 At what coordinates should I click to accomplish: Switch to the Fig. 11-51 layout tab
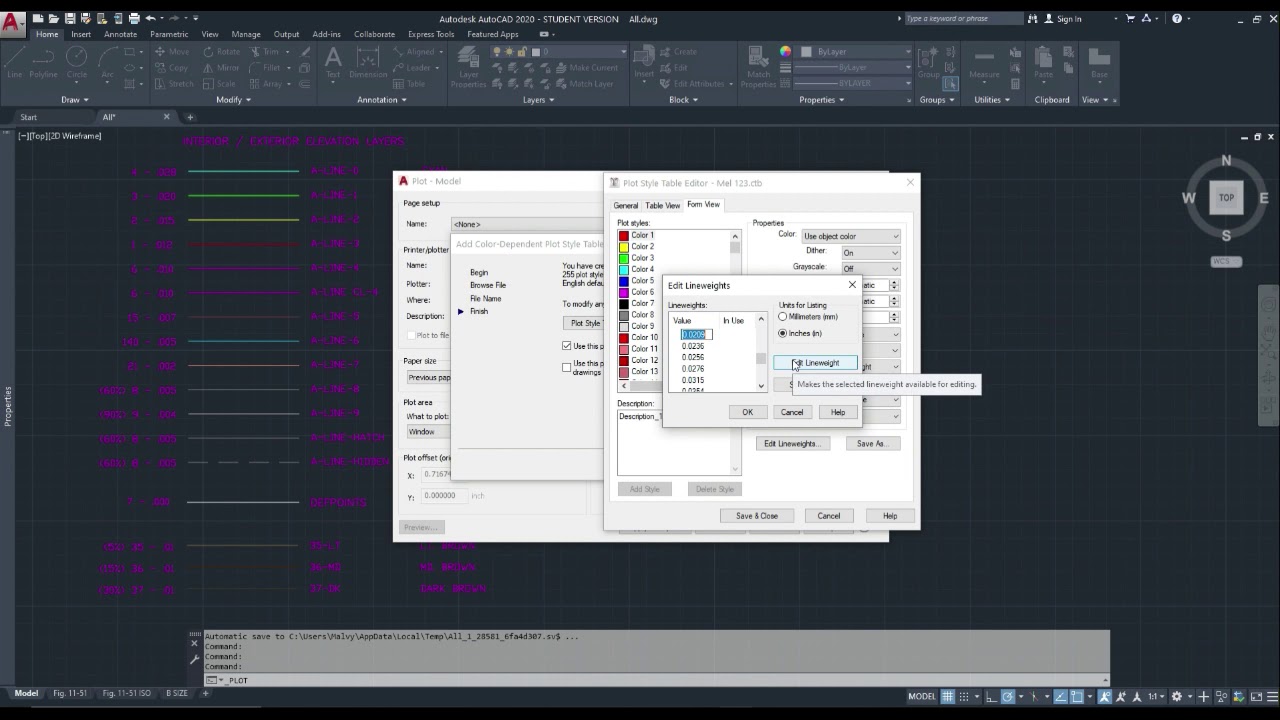[70, 693]
